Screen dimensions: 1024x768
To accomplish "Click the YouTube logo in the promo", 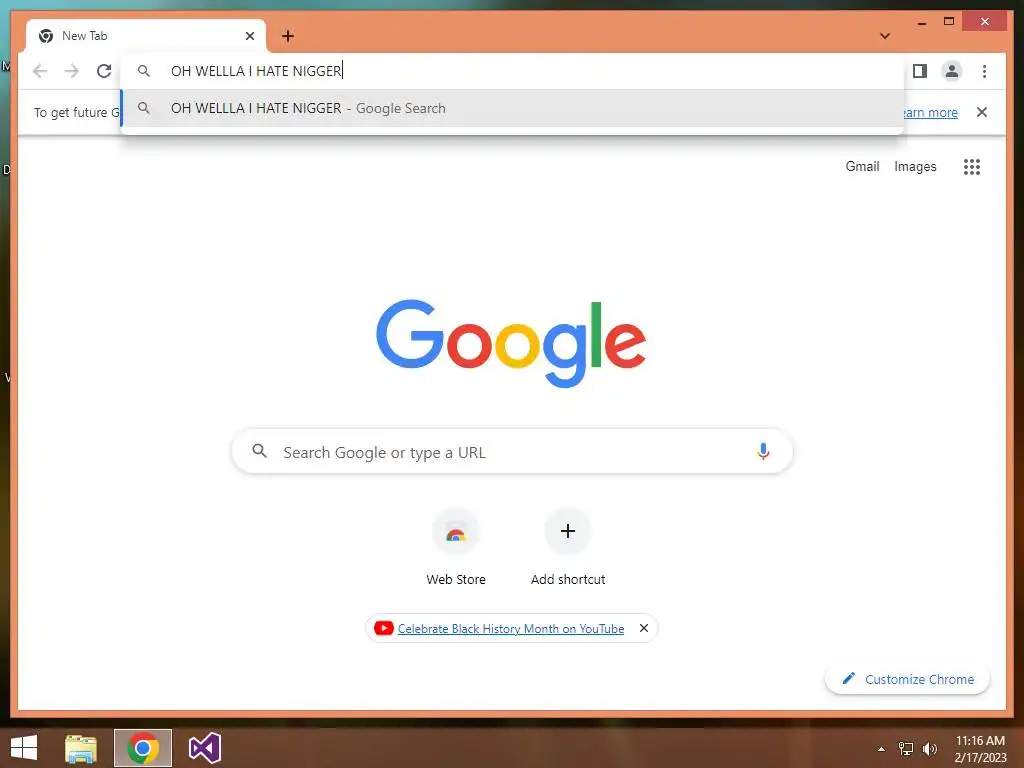I will [383, 628].
